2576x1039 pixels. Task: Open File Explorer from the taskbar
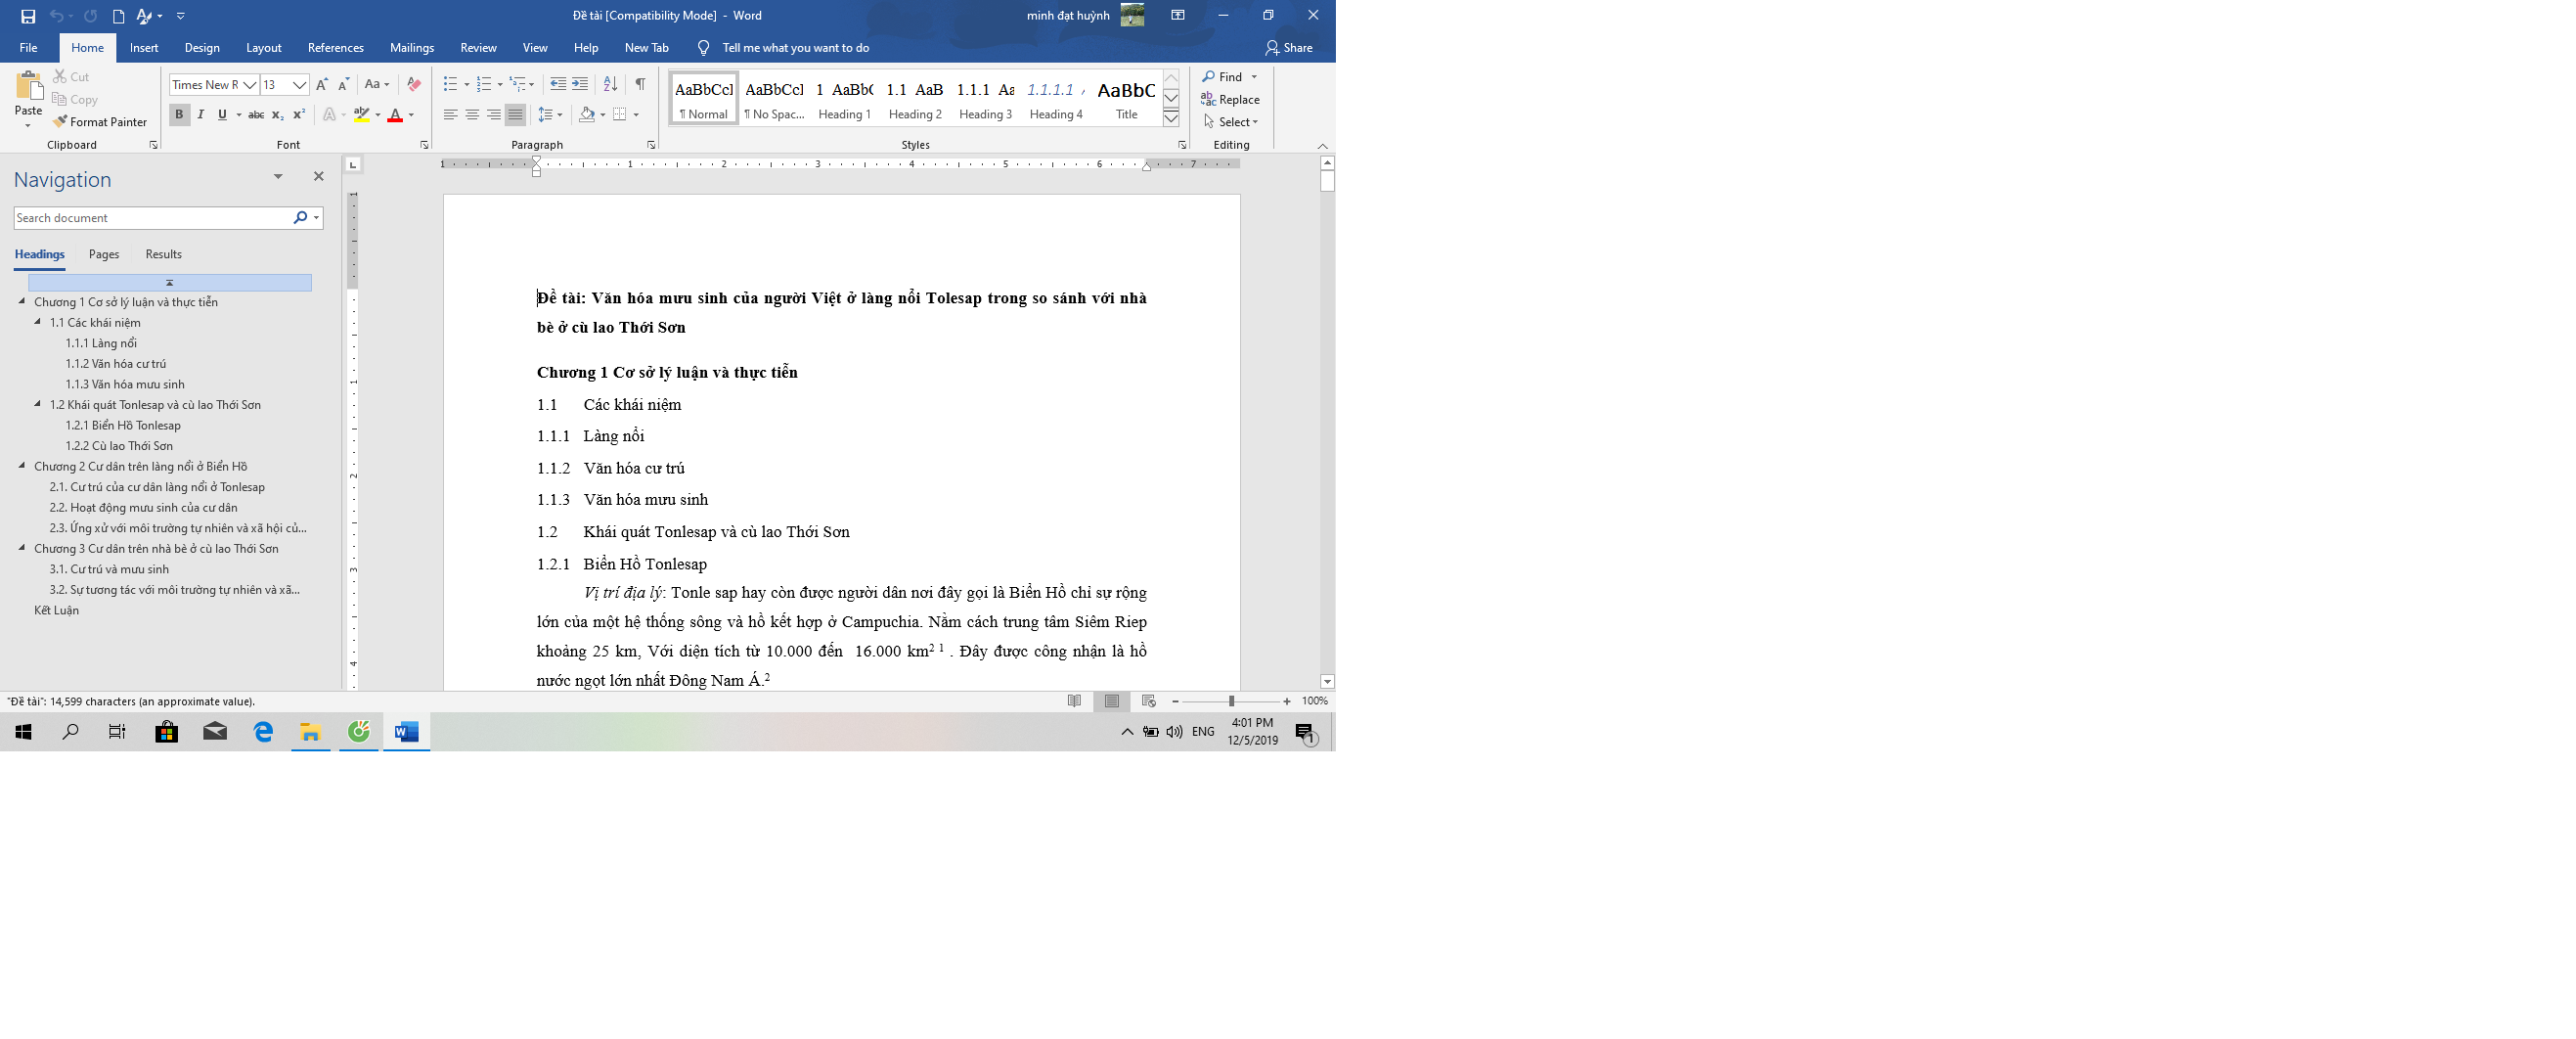point(311,733)
